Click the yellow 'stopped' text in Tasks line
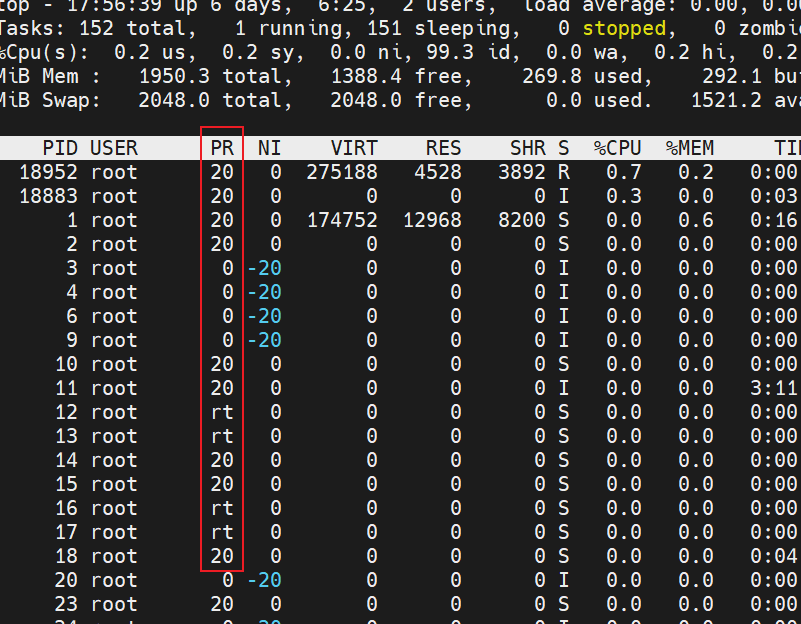The image size is (801, 624). pos(623,29)
